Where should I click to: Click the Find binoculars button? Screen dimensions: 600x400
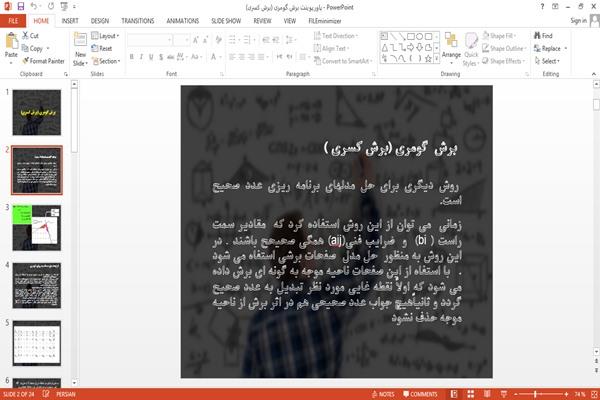[x=543, y=36]
